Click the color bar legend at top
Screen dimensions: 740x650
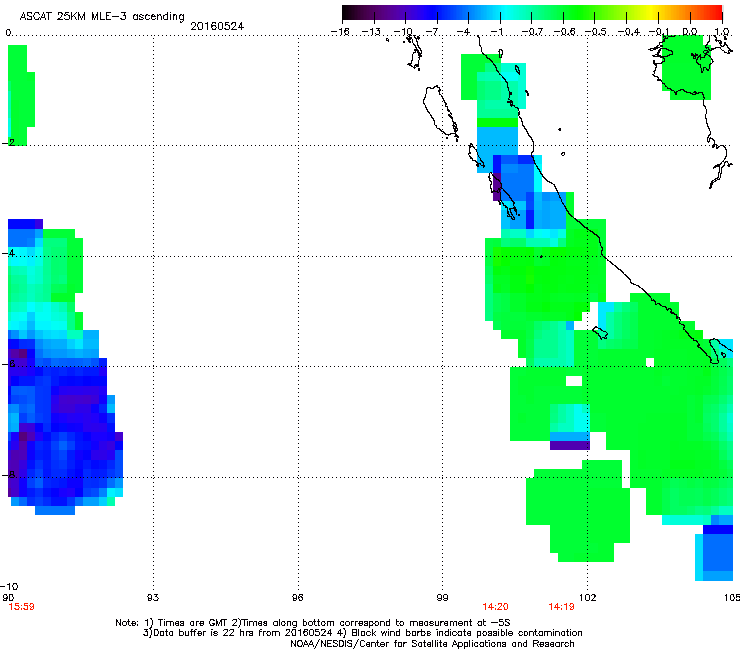(x=532, y=13)
